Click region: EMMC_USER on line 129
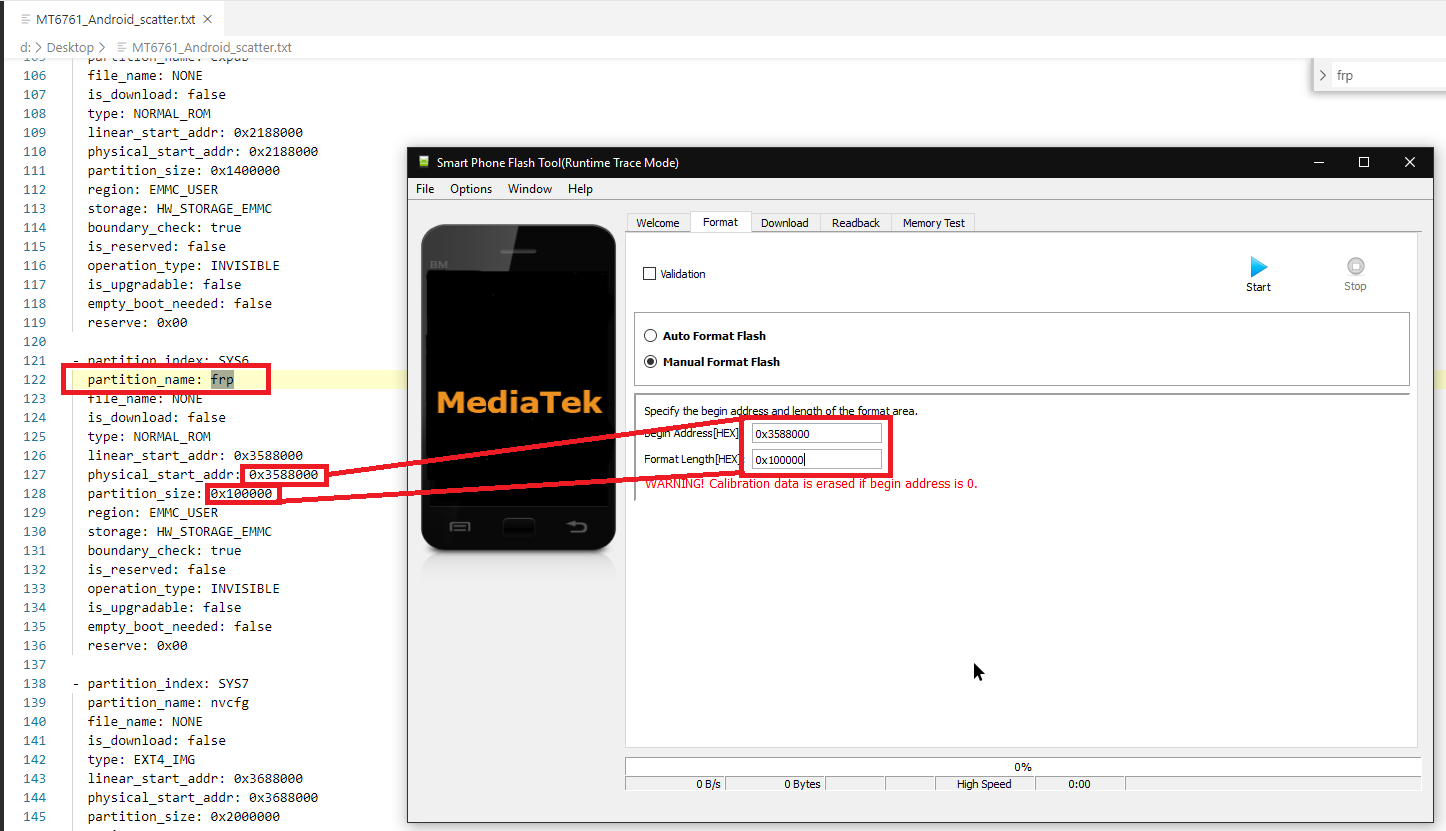1446x831 pixels. pyautogui.click(x=153, y=513)
